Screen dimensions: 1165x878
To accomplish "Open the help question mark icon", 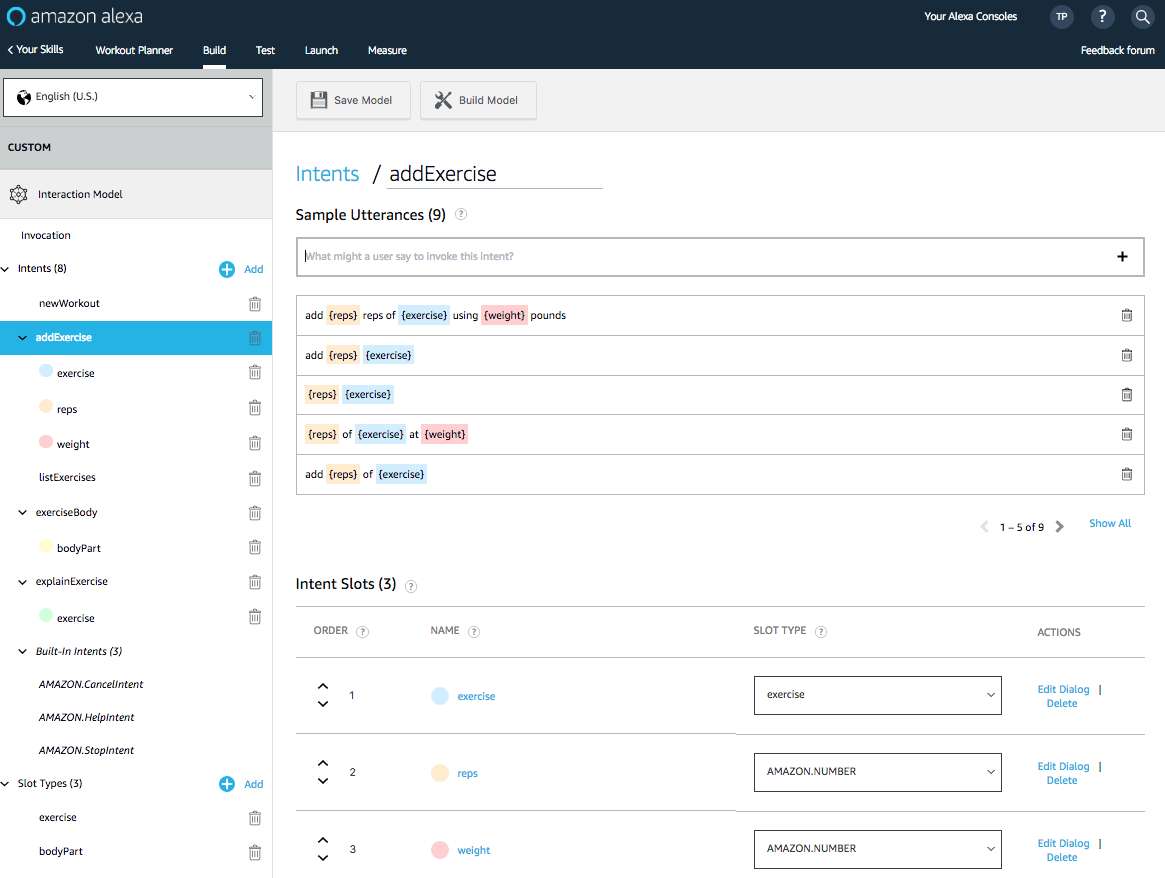I will point(1102,16).
